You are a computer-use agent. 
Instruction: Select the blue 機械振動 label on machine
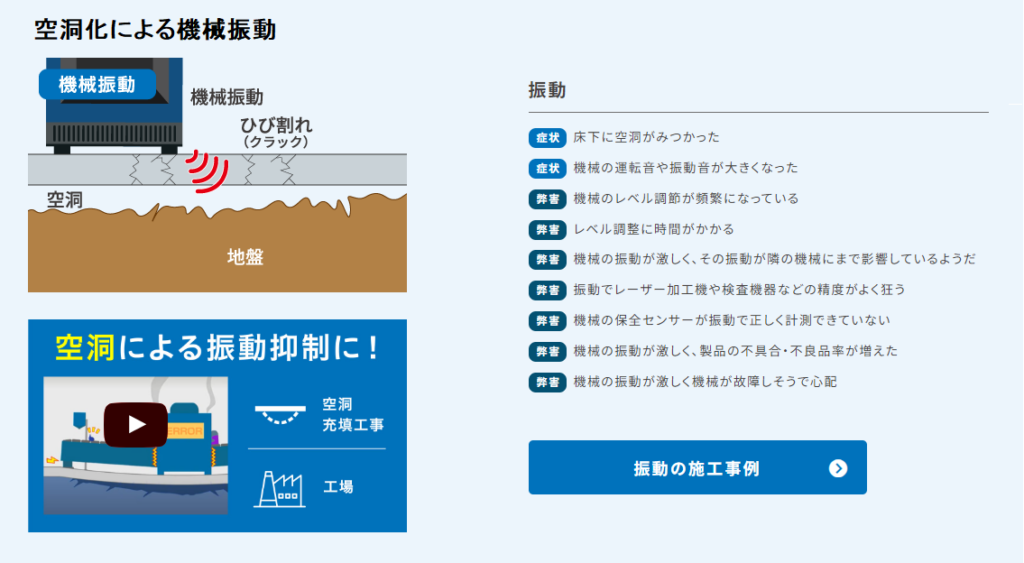(97, 85)
